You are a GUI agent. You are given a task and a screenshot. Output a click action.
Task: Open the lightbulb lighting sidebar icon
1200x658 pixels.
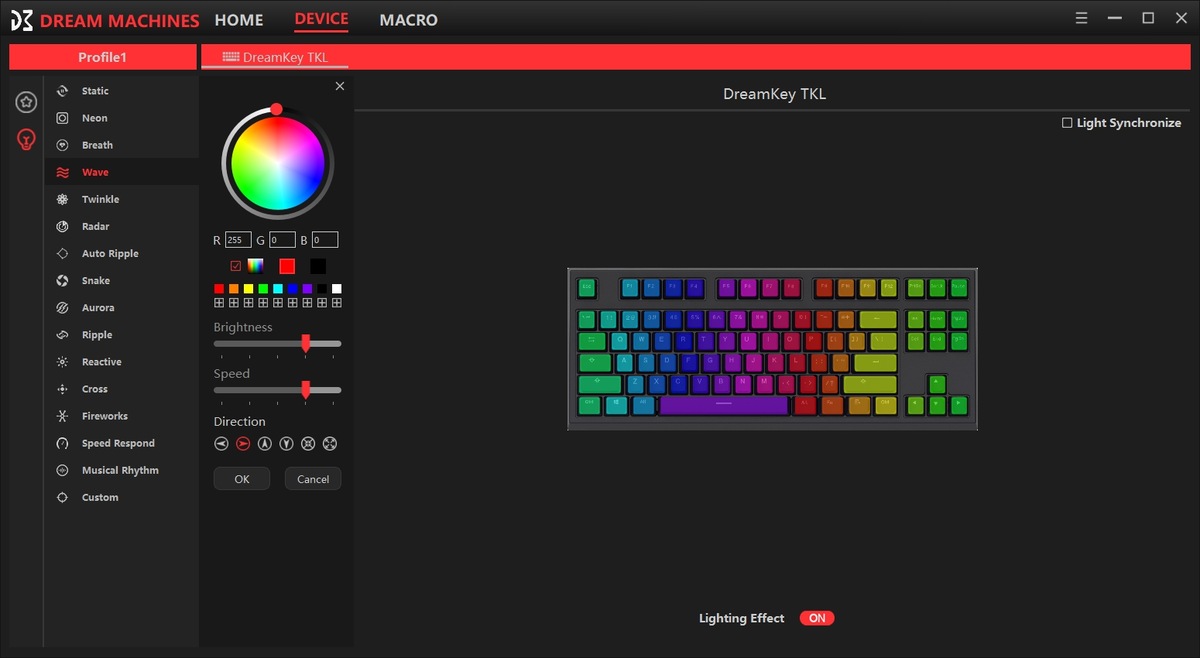26,139
